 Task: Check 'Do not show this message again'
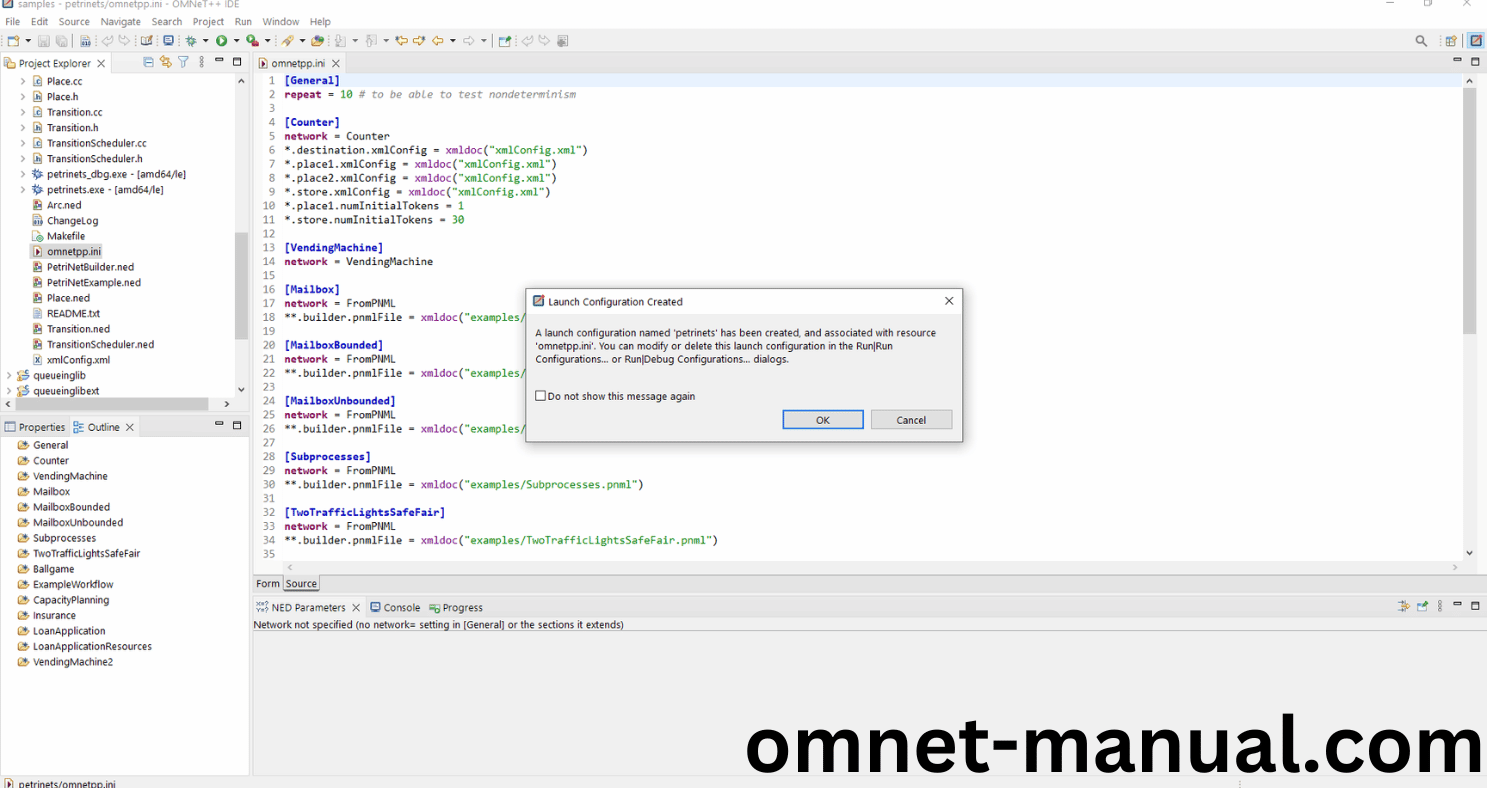541,396
